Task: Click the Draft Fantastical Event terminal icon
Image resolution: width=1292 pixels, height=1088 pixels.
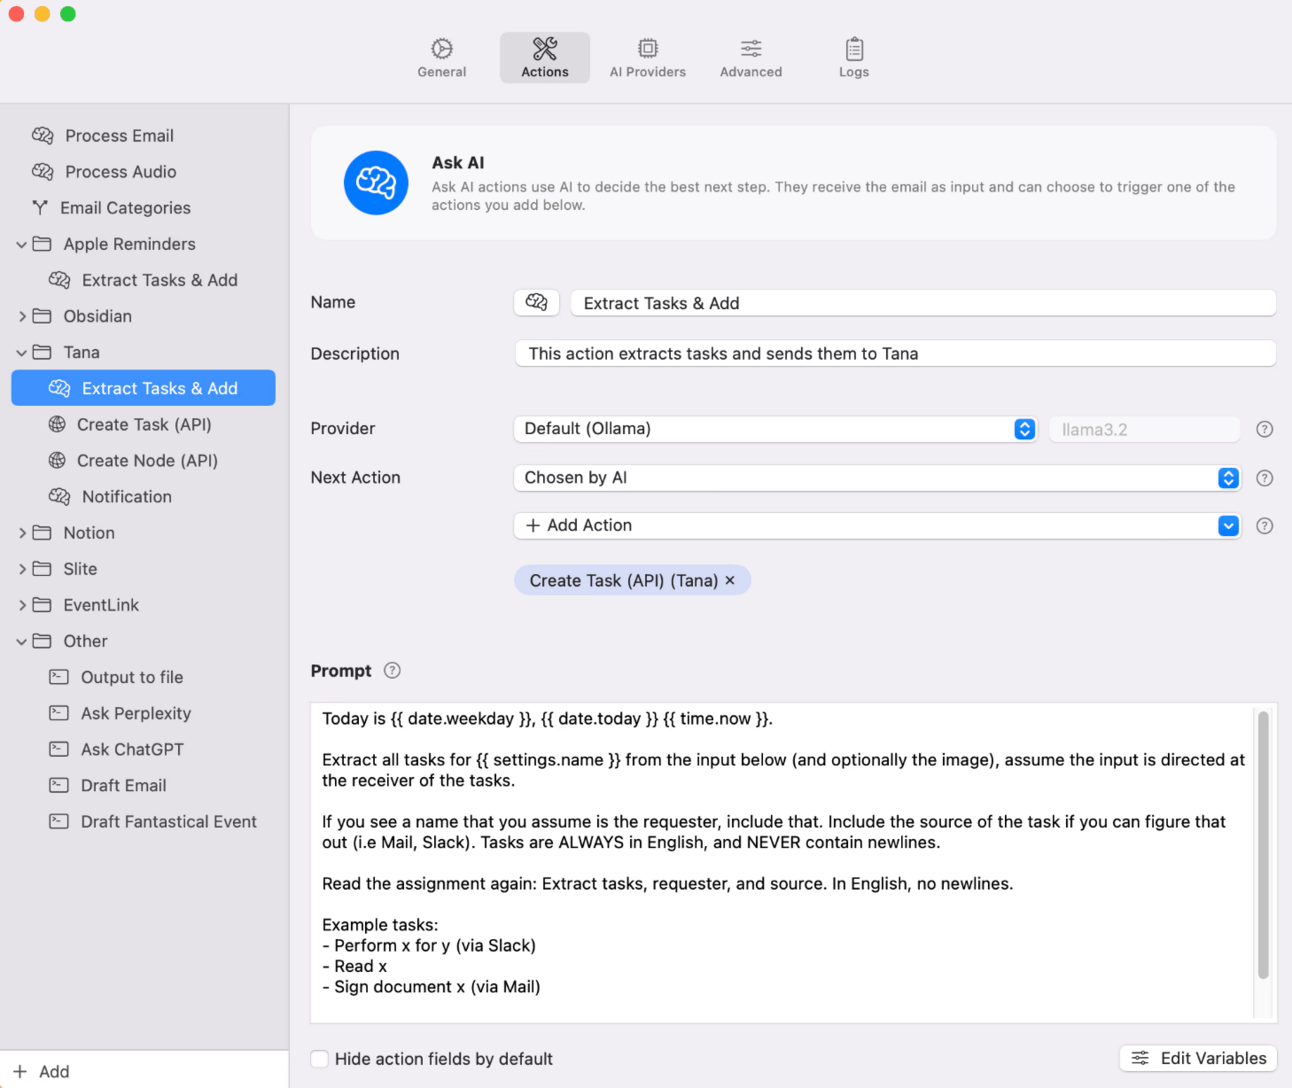Action: [x=59, y=821]
